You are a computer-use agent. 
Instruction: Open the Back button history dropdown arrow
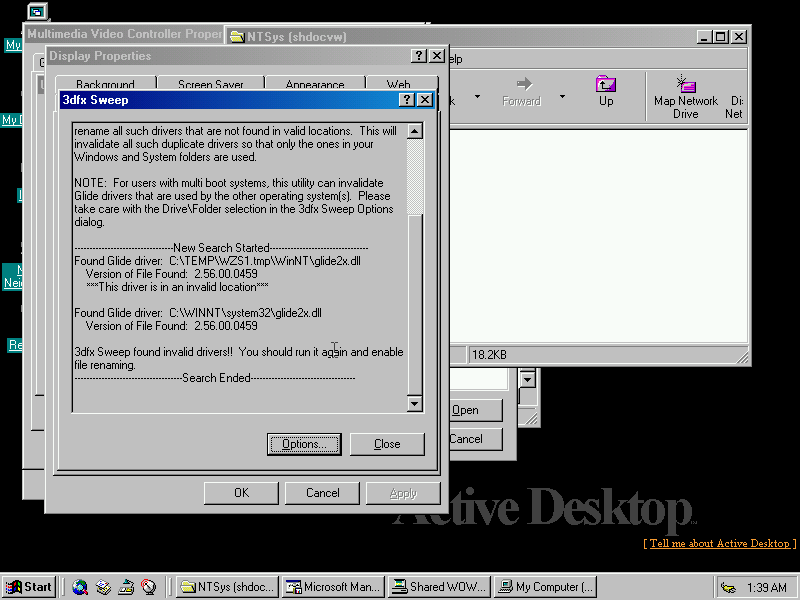(x=477, y=97)
